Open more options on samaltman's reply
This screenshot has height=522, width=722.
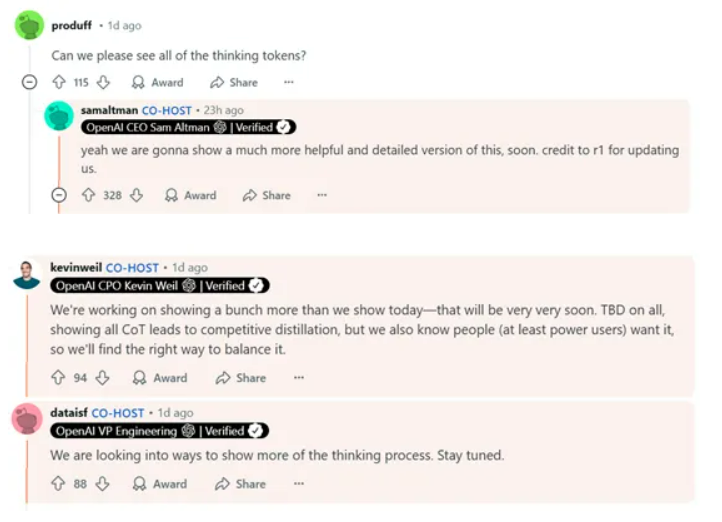[x=322, y=195]
